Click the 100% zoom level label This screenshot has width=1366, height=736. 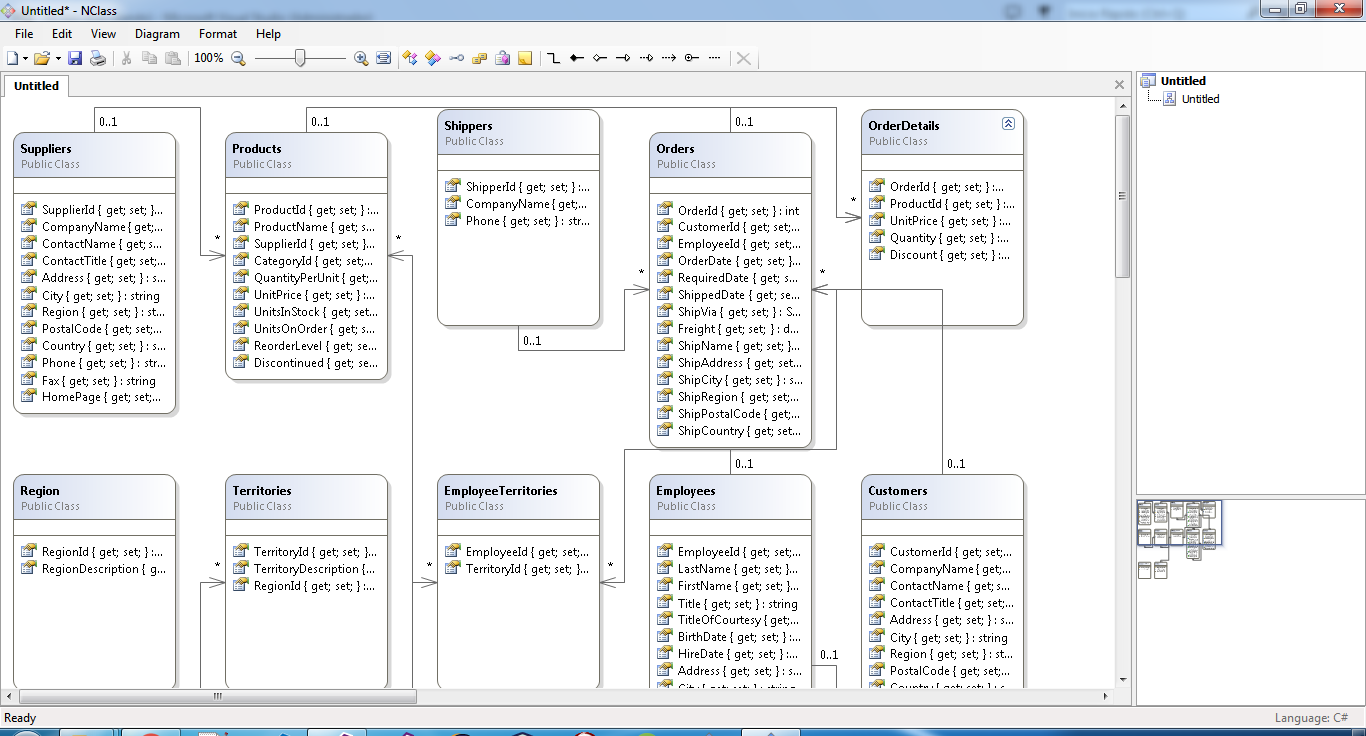(x=208, y=58)
